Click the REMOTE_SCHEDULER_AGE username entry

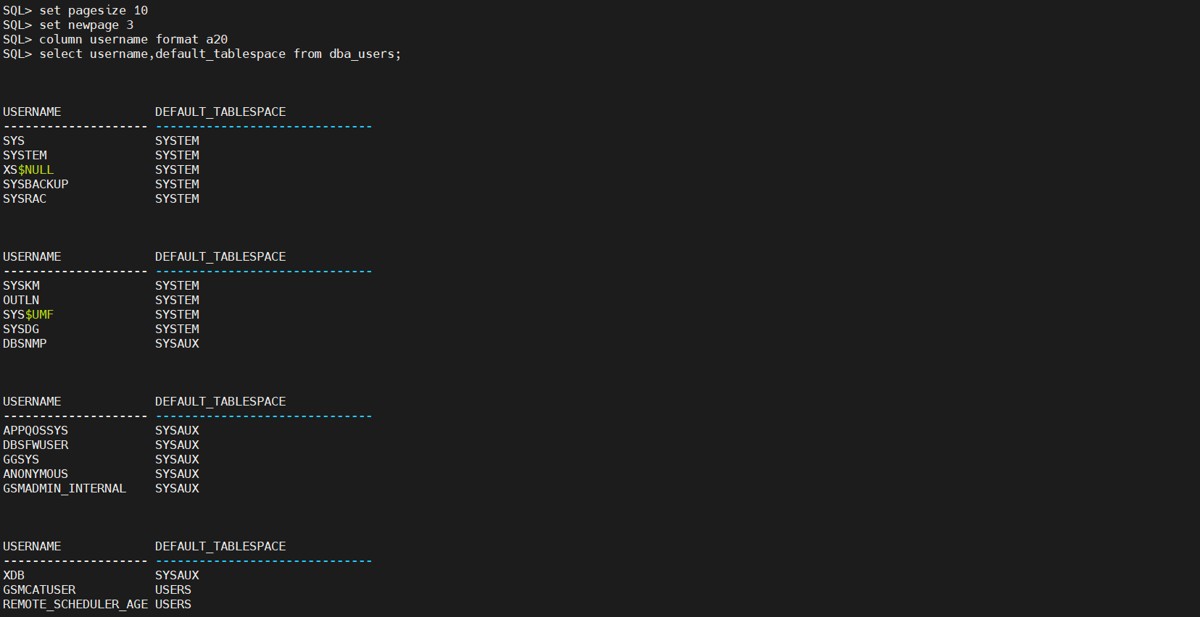pyautogui.click(x=75, y=604)
